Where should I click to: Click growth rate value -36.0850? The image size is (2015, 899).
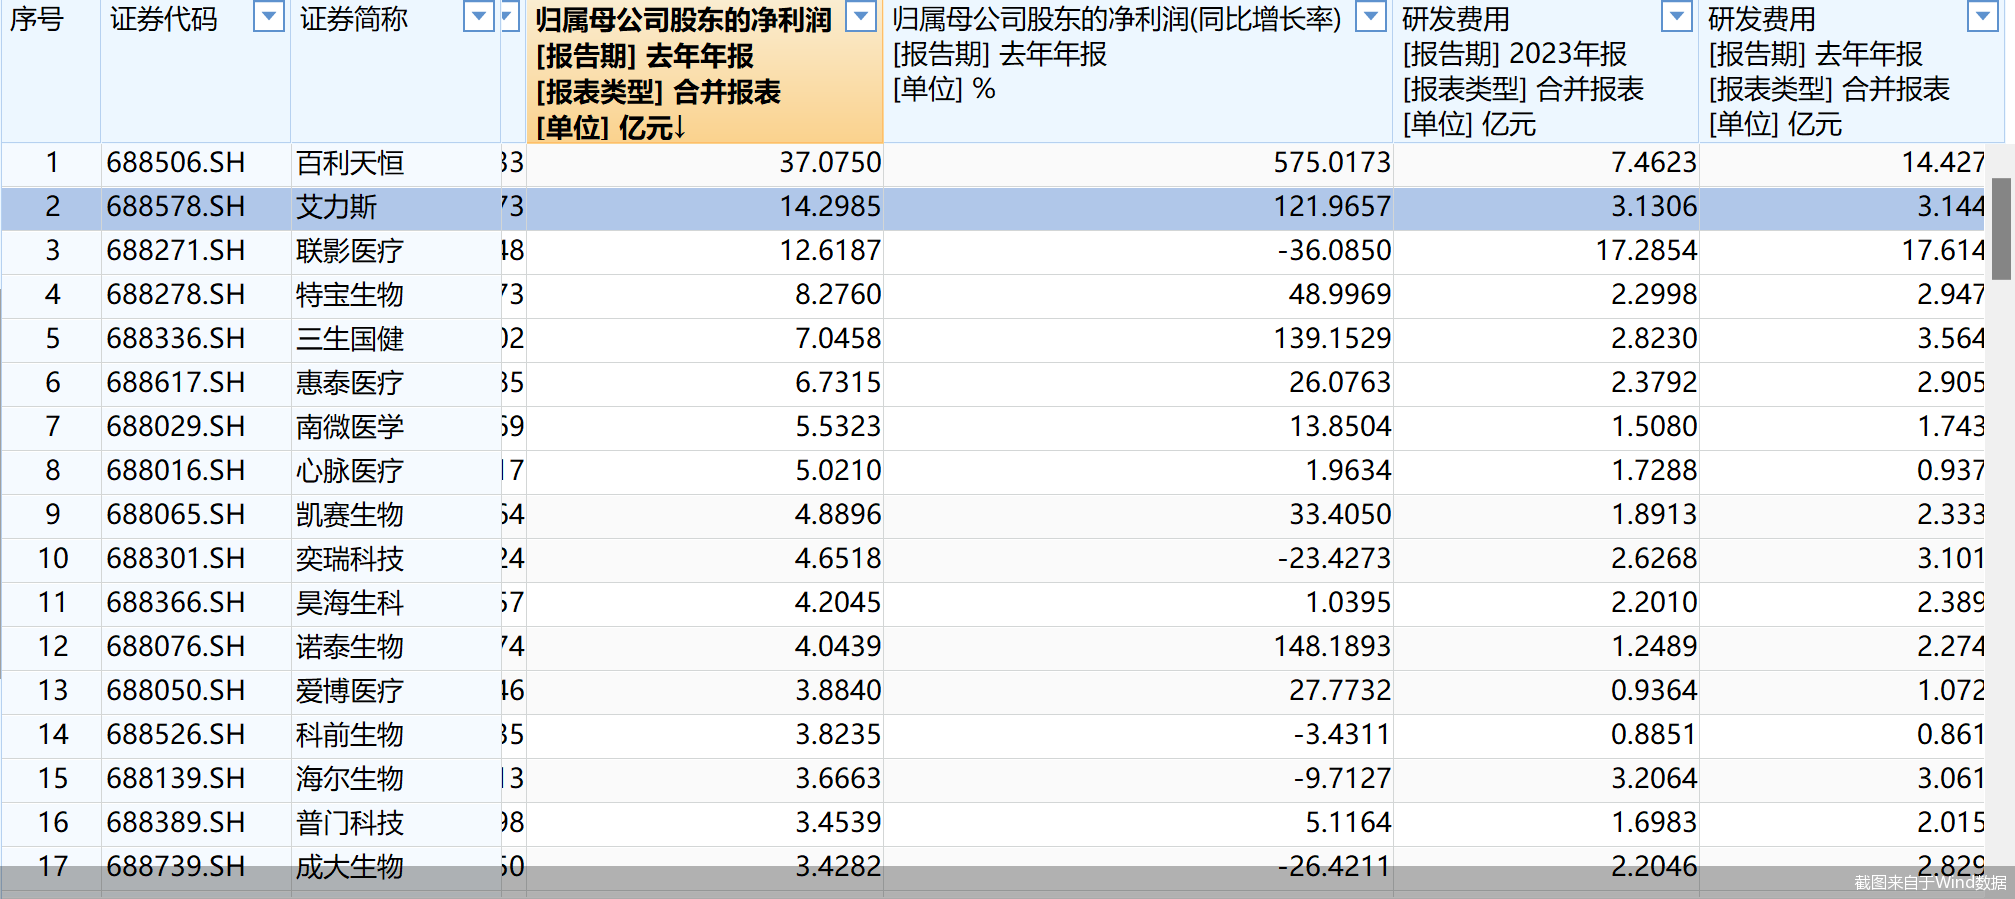(1334, 251)
